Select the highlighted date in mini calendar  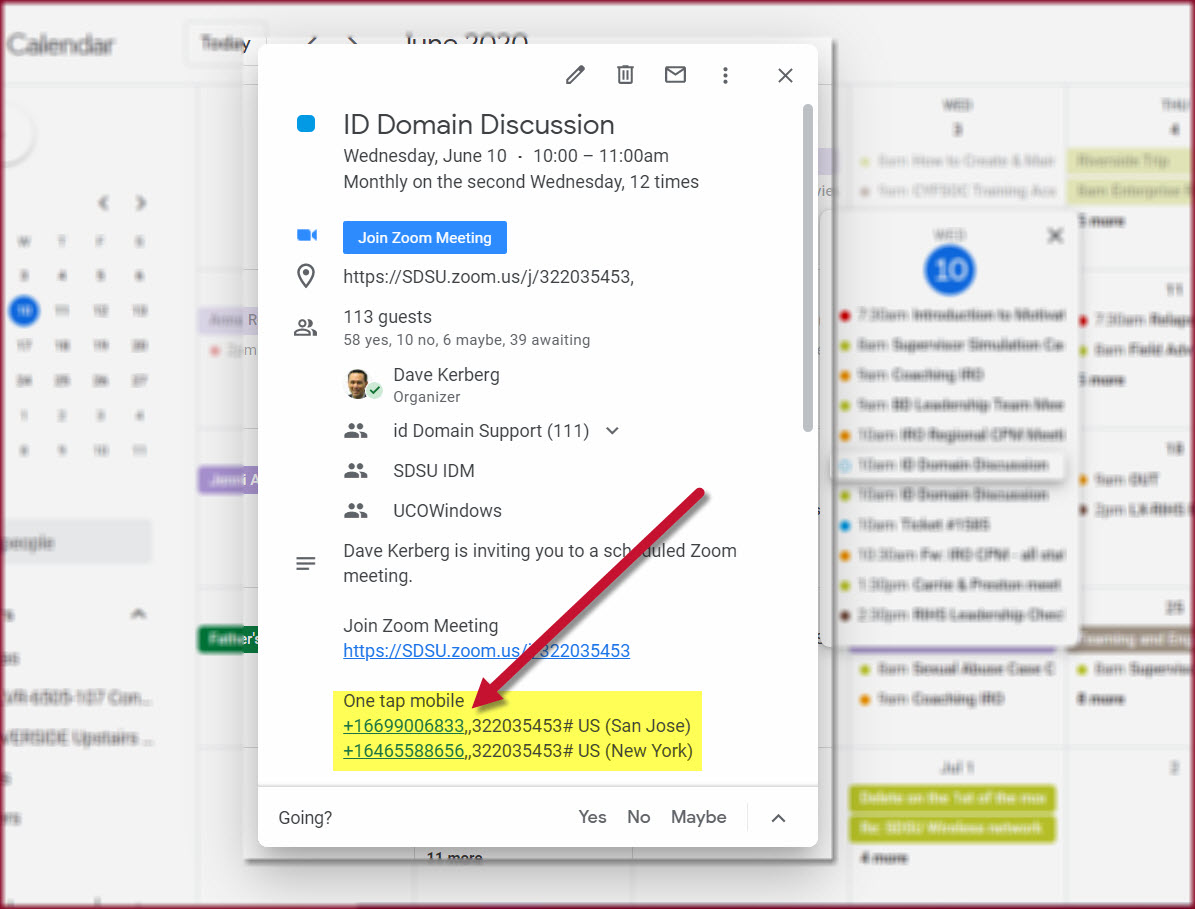tap(24, 310)
